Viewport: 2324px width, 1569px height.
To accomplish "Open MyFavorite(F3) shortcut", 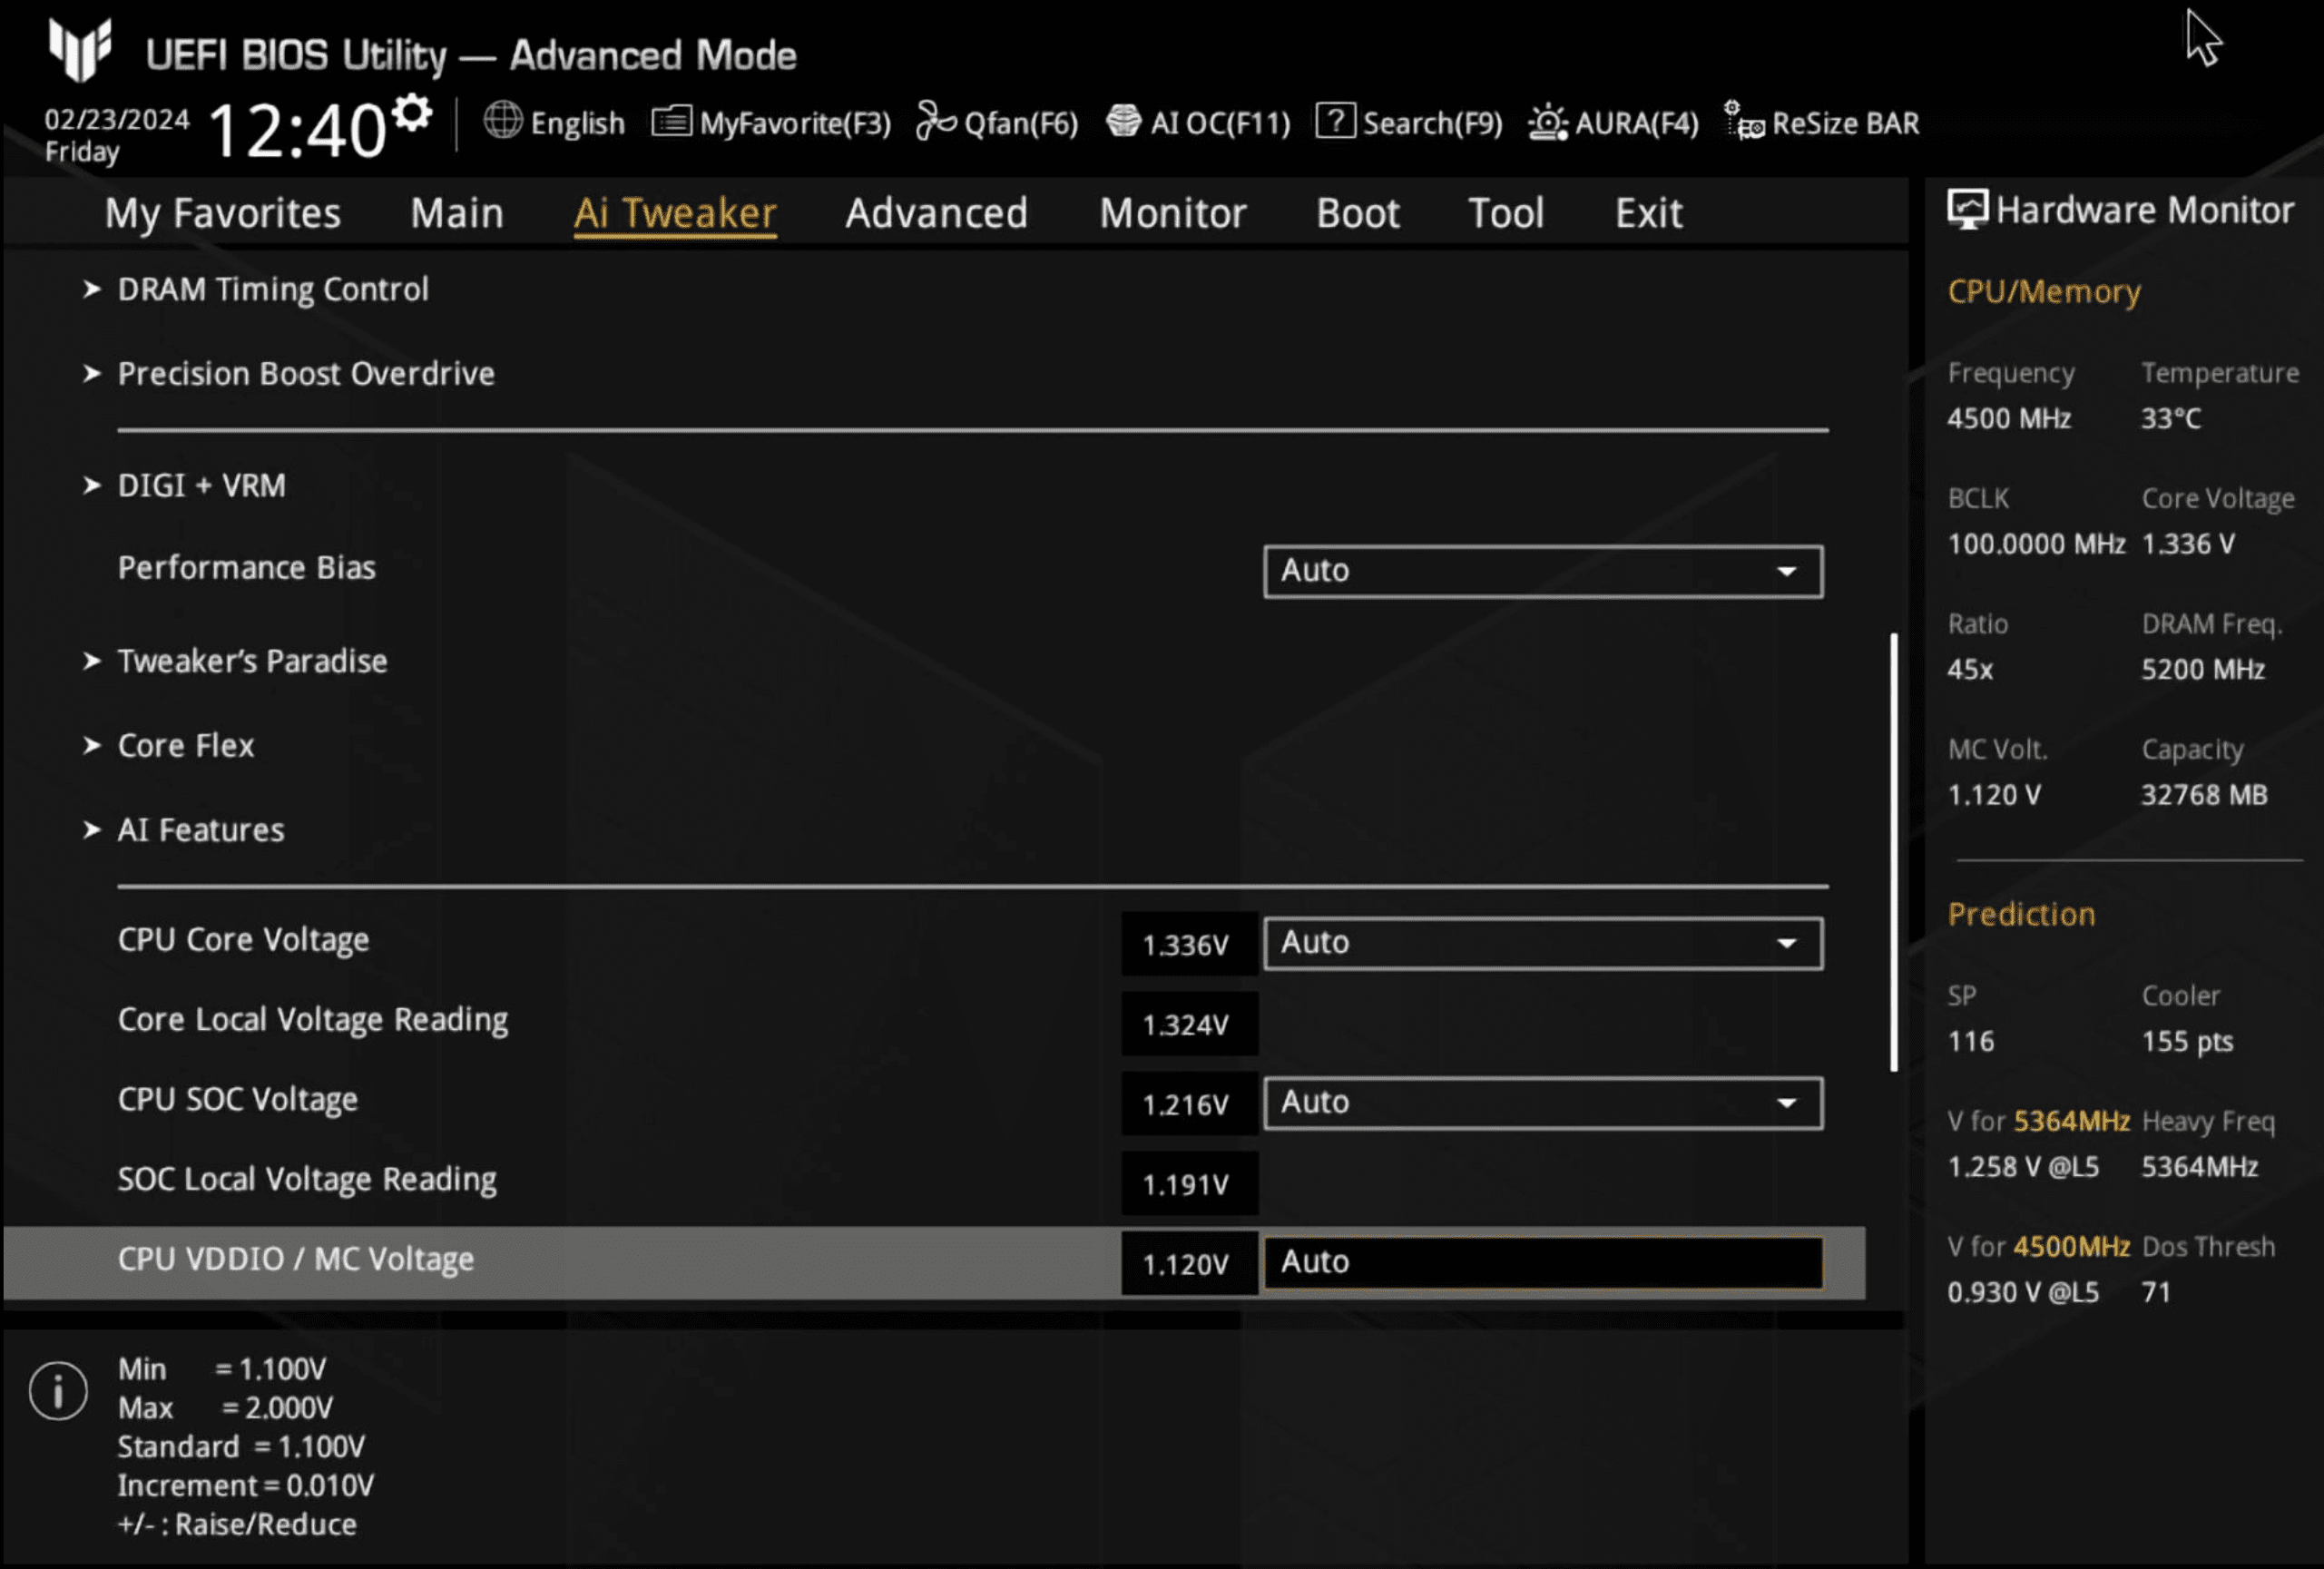I will click(x=795, y=123).
